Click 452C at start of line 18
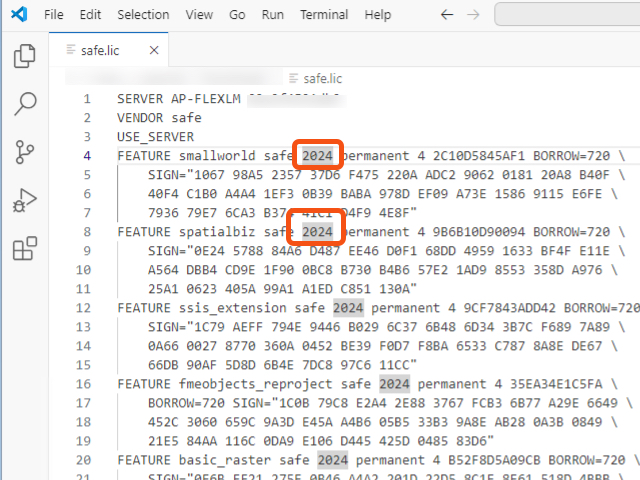 click(x=163, y=422)
